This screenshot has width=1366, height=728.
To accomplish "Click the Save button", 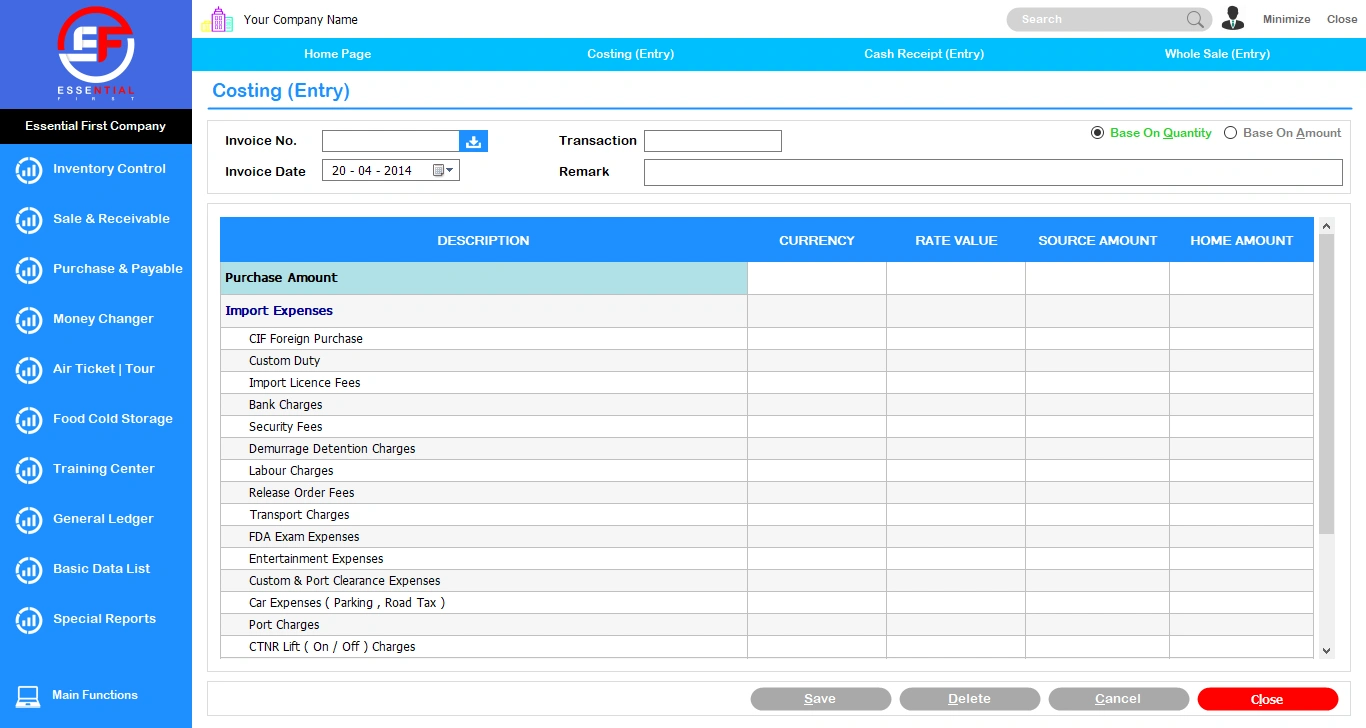I will coord(821,699).
